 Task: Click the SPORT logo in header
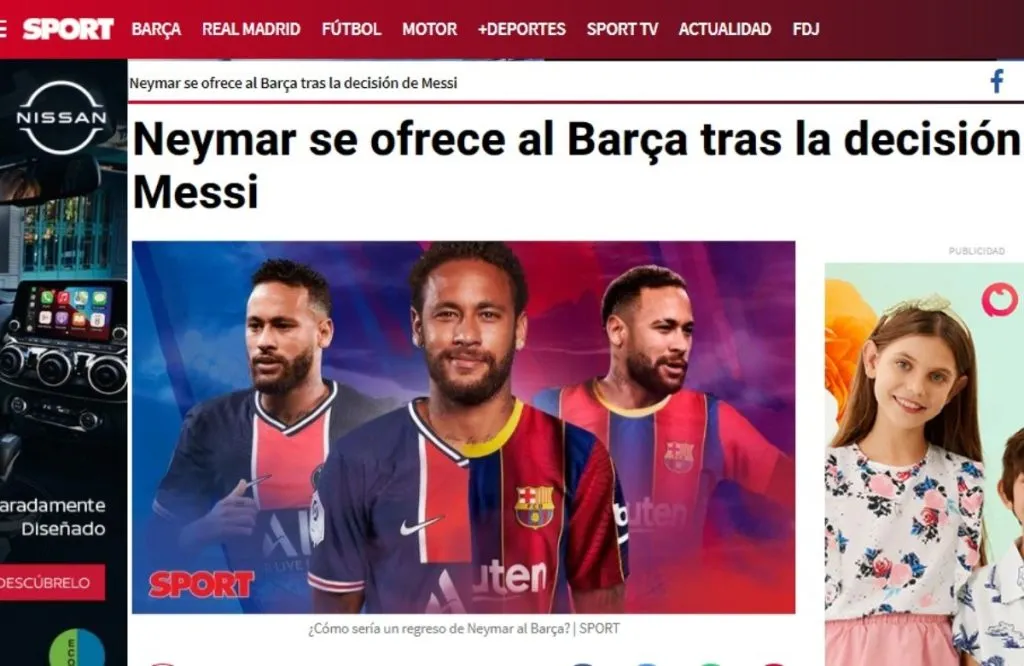click(x=68, y=29)
